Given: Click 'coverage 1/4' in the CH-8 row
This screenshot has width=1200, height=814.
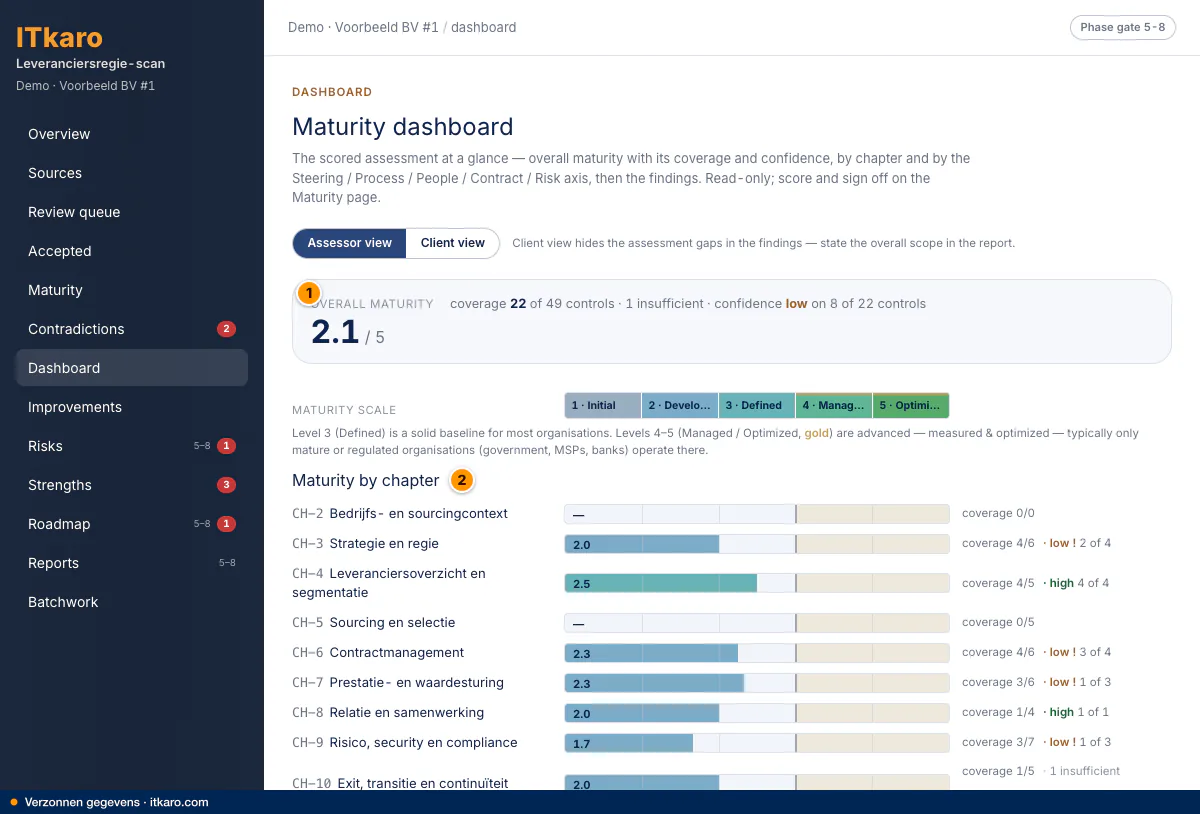Looking at the screenshot, I should (x=998, y=712).
